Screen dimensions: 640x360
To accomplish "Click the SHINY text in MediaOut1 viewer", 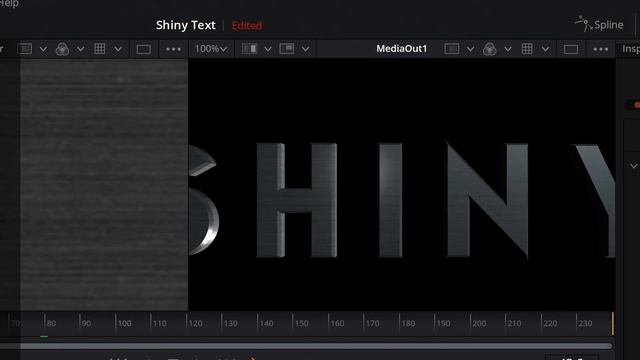I will 402,200.
